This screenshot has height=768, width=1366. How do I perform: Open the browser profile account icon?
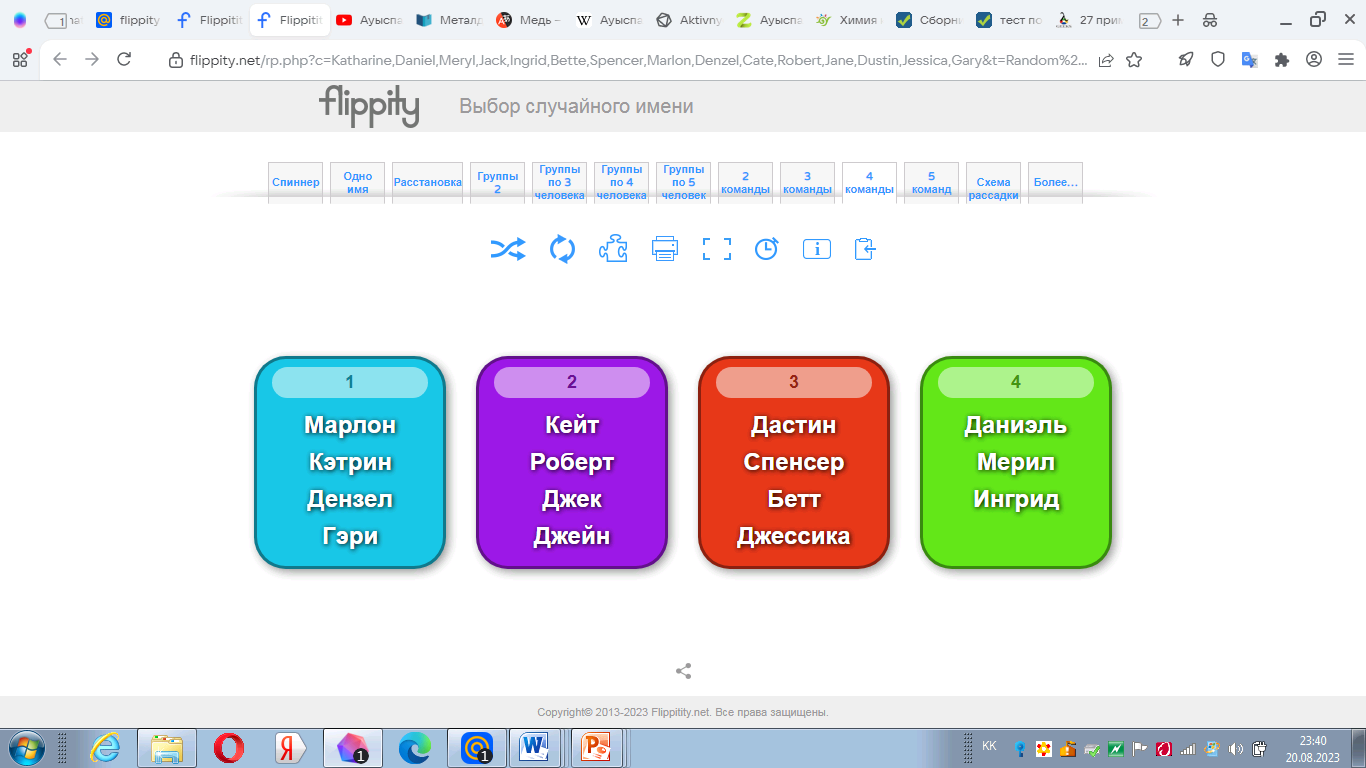click(x=1314, y=60)
